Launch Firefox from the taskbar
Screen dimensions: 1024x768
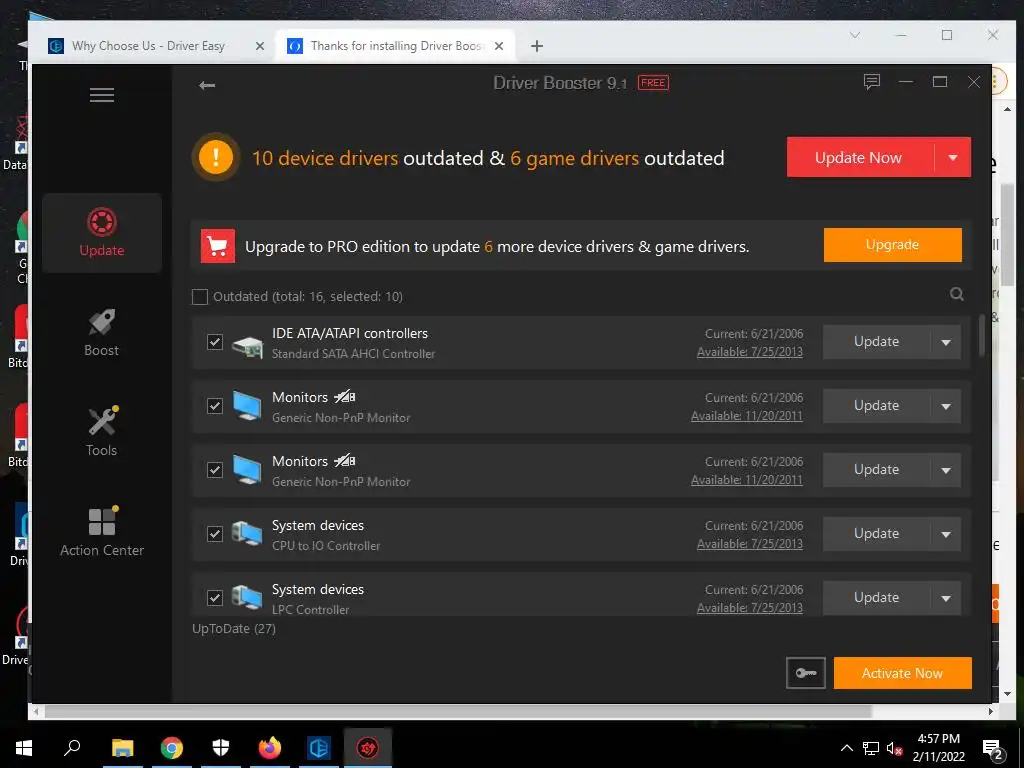click(x=270, y=748)
